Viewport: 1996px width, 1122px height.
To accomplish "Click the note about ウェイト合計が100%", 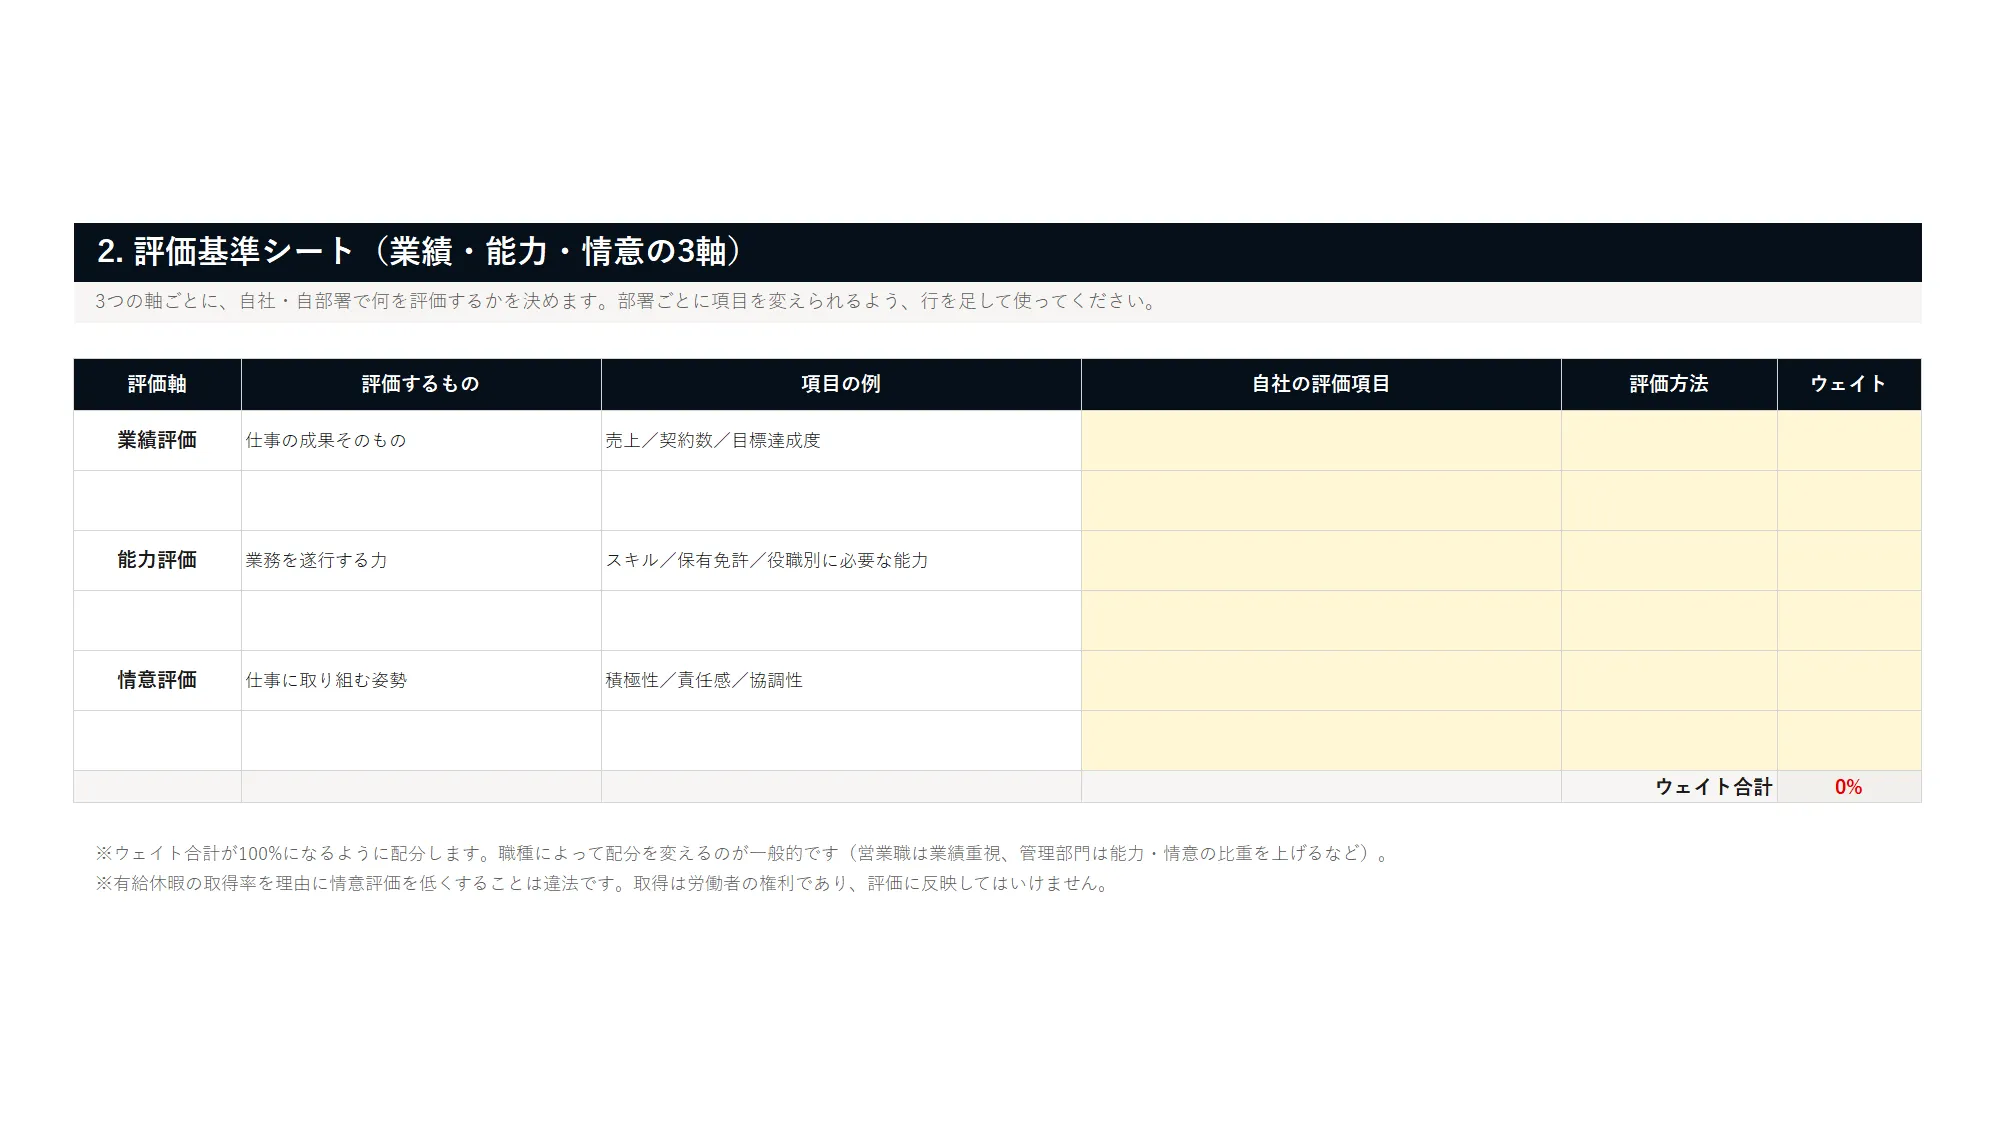I will click(743, 853).
